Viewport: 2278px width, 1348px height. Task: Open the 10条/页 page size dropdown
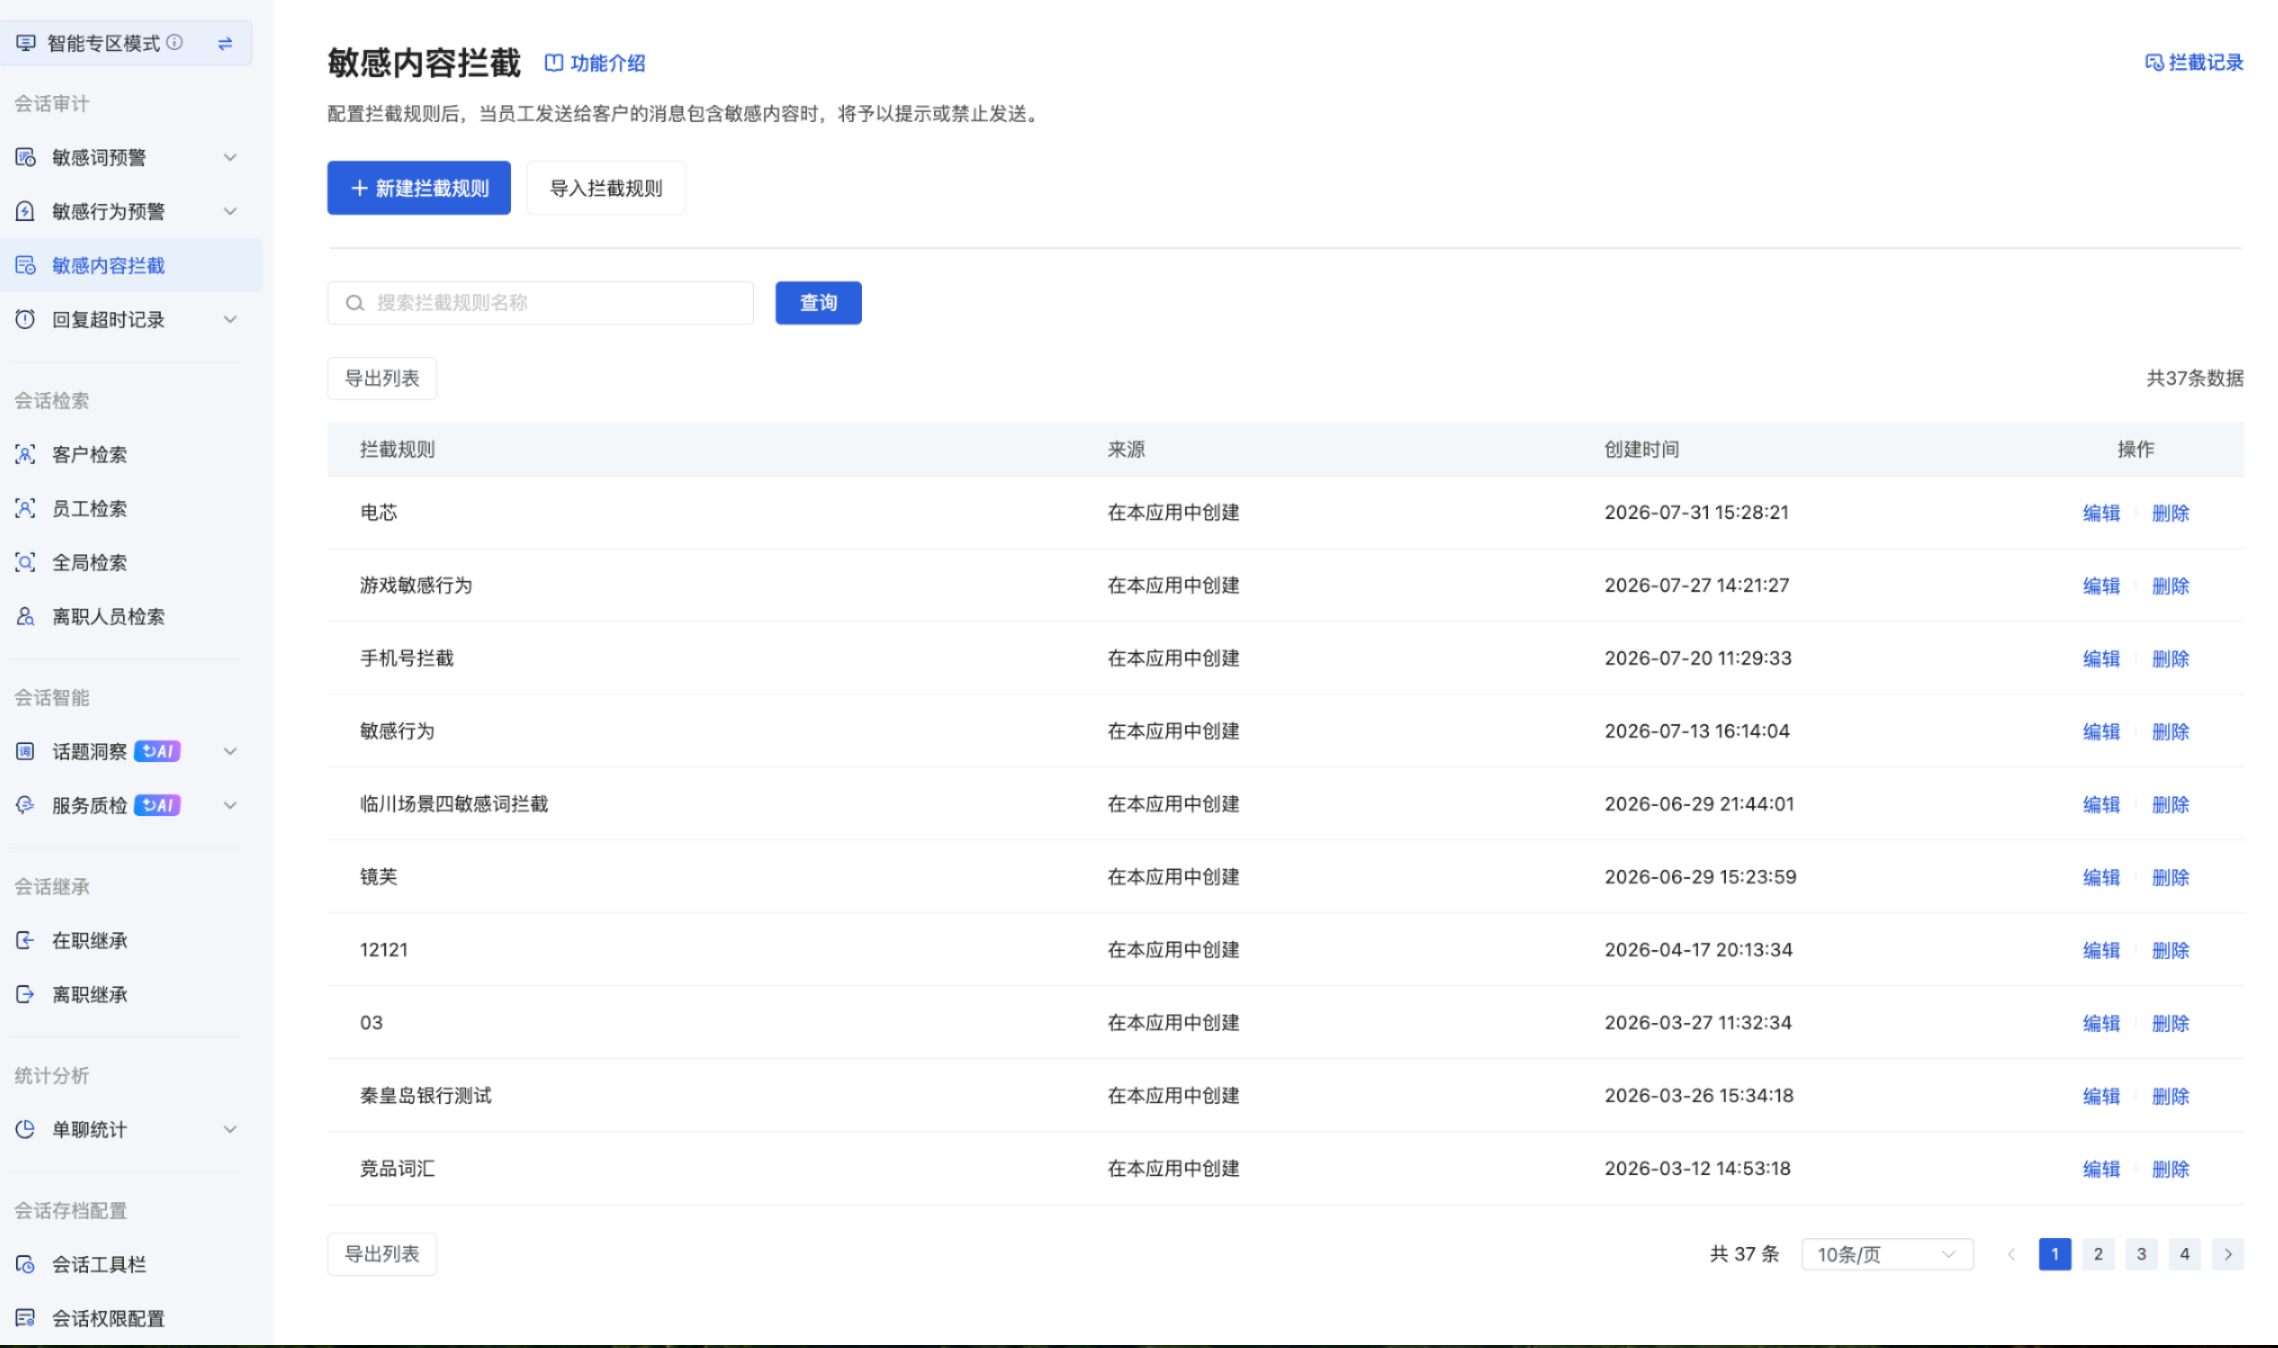tap(1887, 1254)
